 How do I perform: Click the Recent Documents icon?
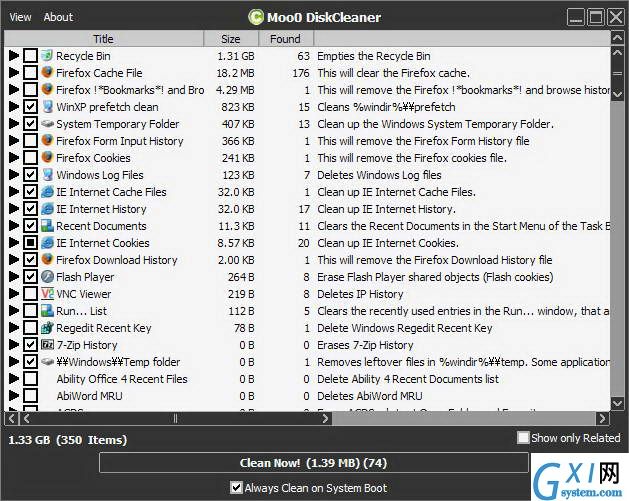coord(47,225)
